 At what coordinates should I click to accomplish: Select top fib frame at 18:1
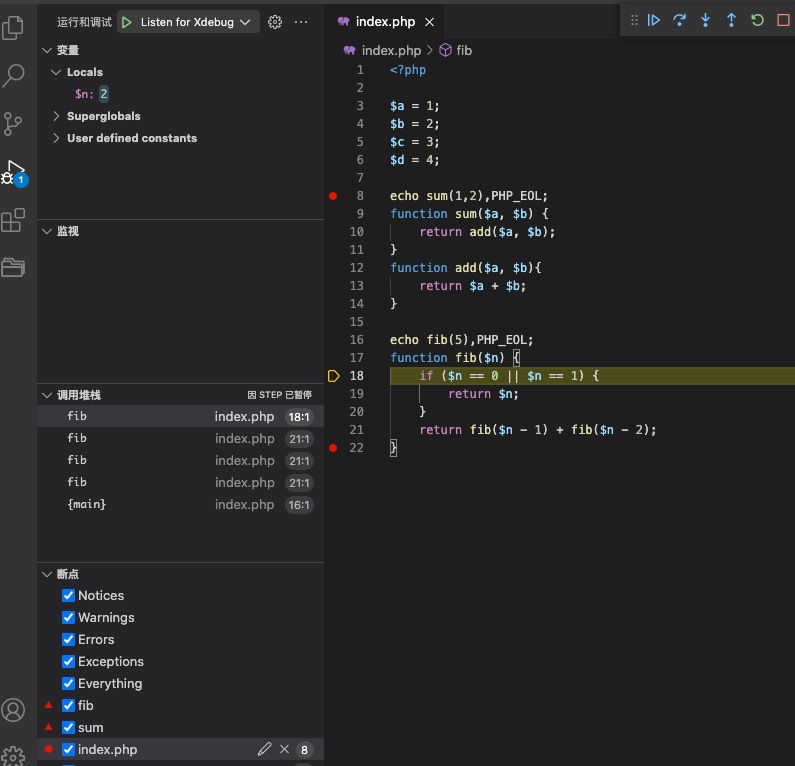tap(180, 416)
